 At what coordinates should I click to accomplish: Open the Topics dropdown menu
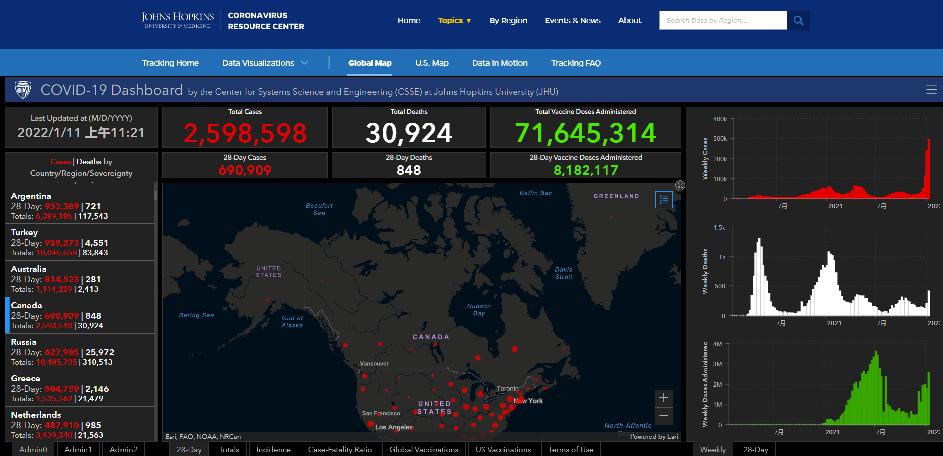pos(454,20)
